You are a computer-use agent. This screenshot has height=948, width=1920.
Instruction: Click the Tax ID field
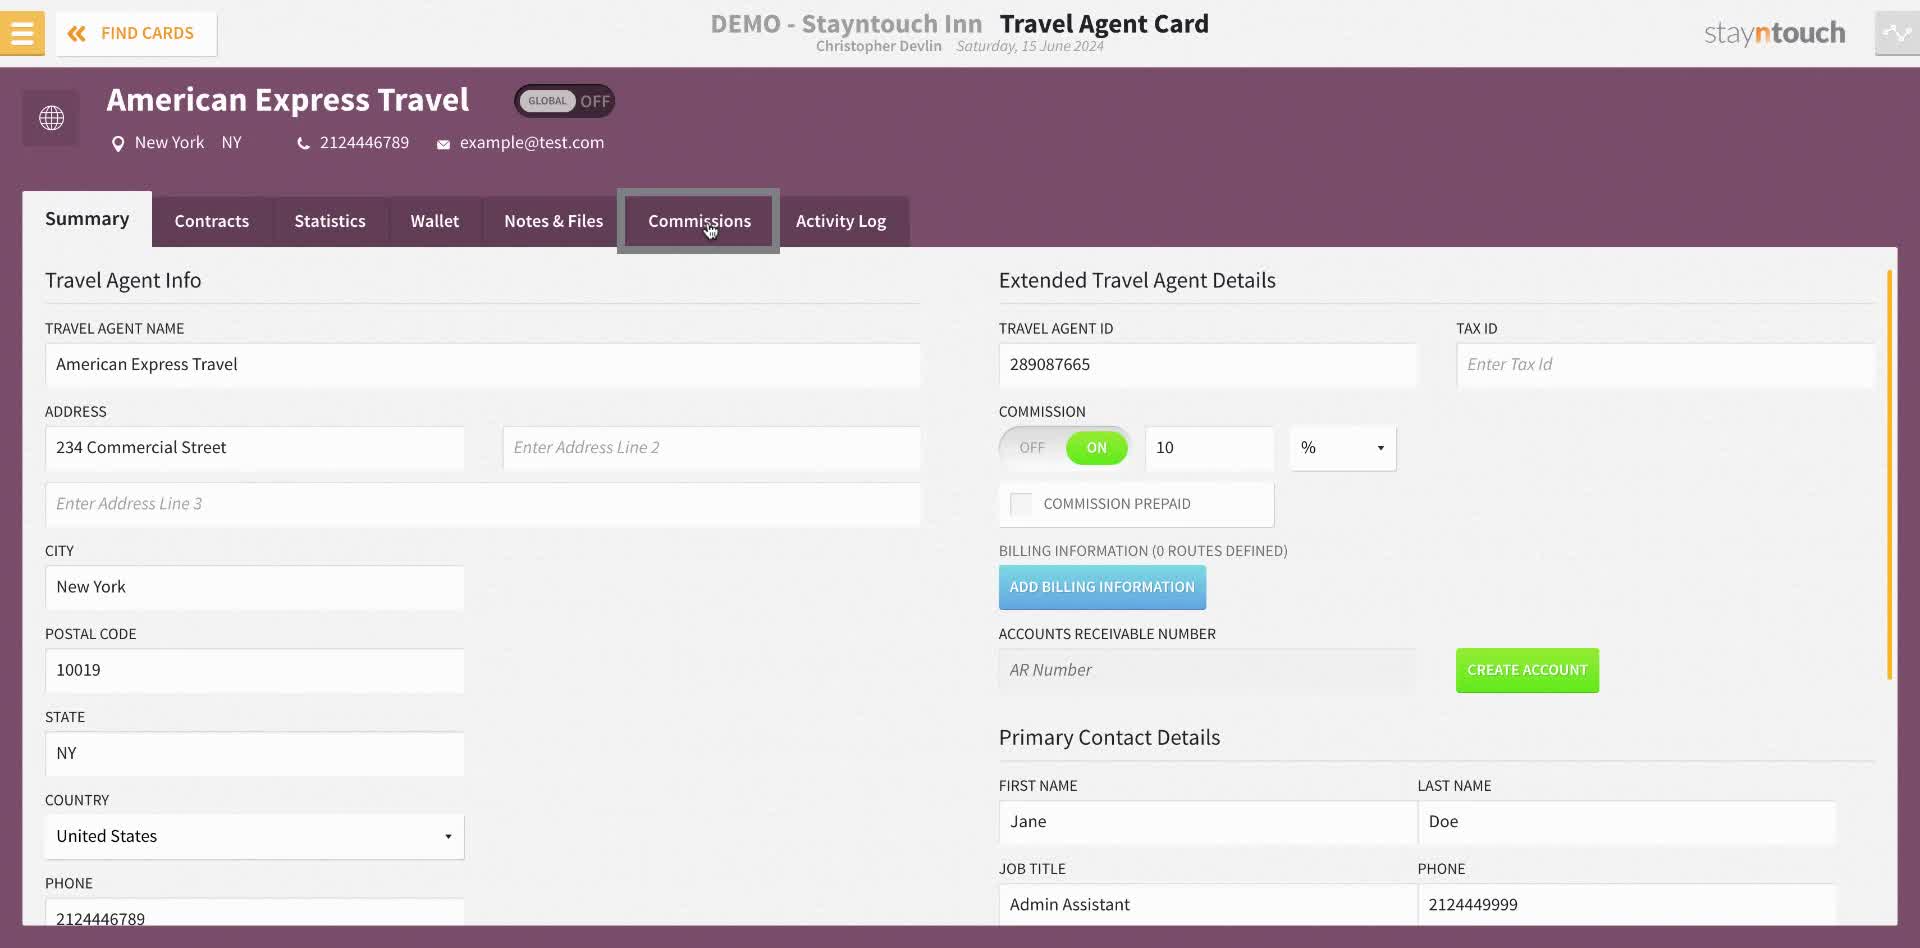coord(1665,365)
